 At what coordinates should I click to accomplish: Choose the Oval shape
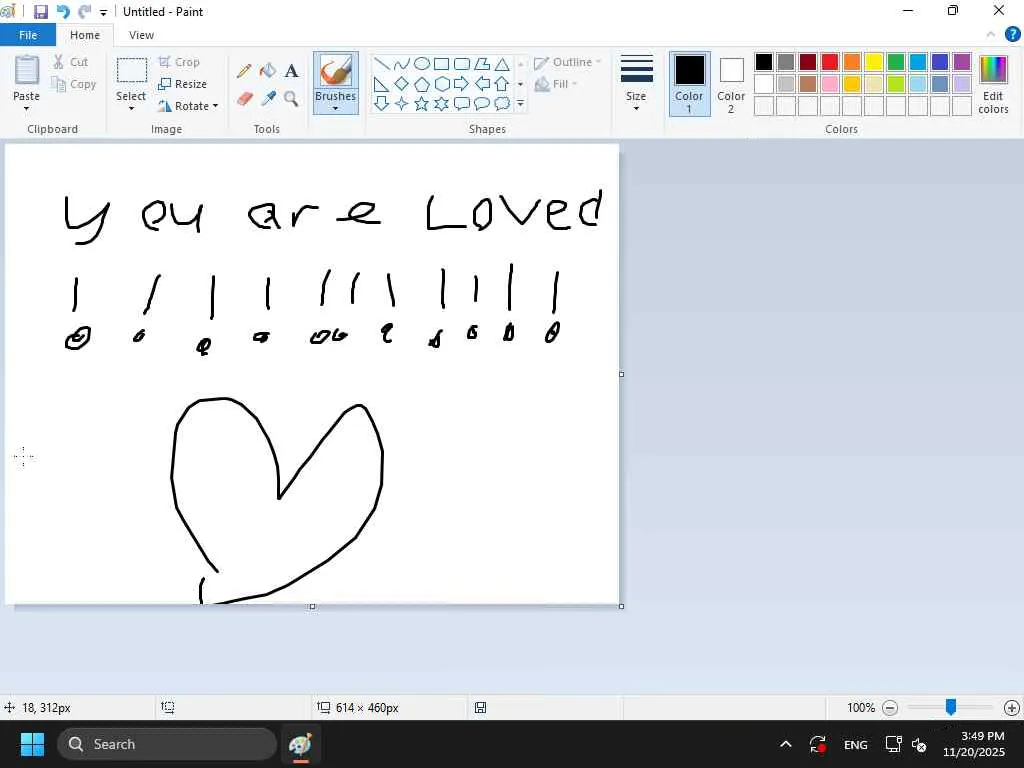coord(422,64)
